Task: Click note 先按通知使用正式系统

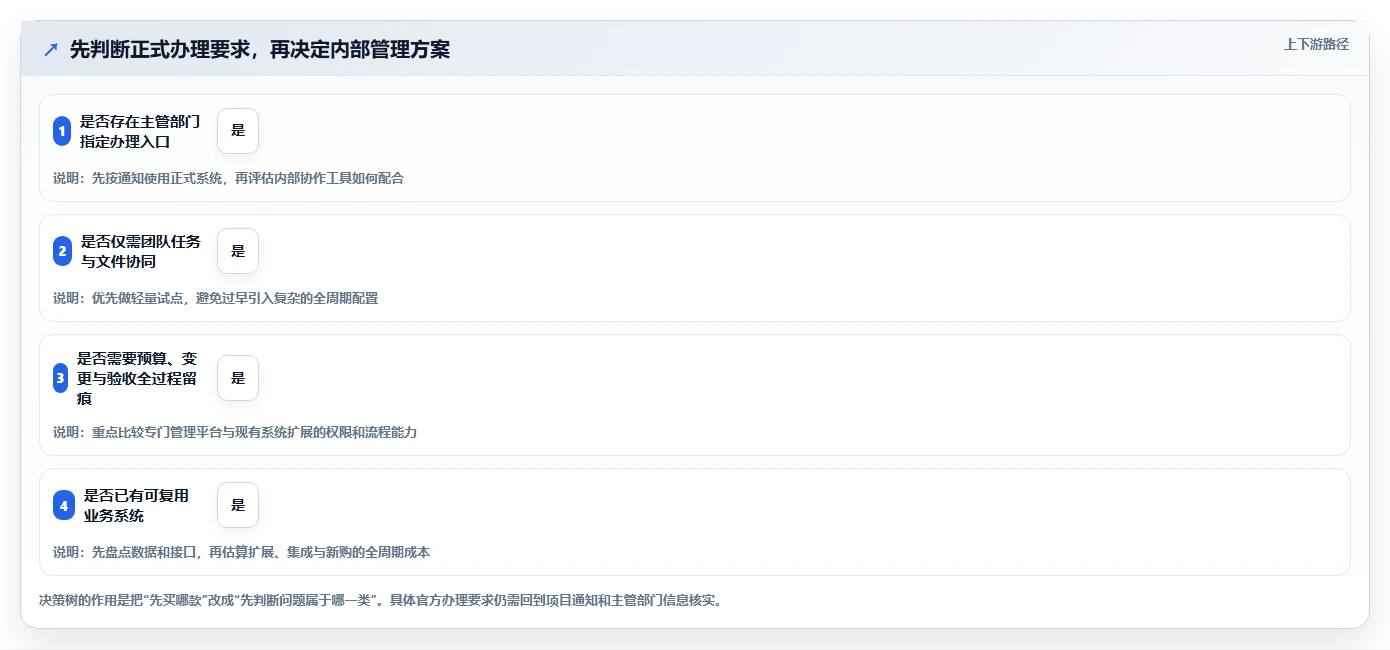Action: pos(228,178)
